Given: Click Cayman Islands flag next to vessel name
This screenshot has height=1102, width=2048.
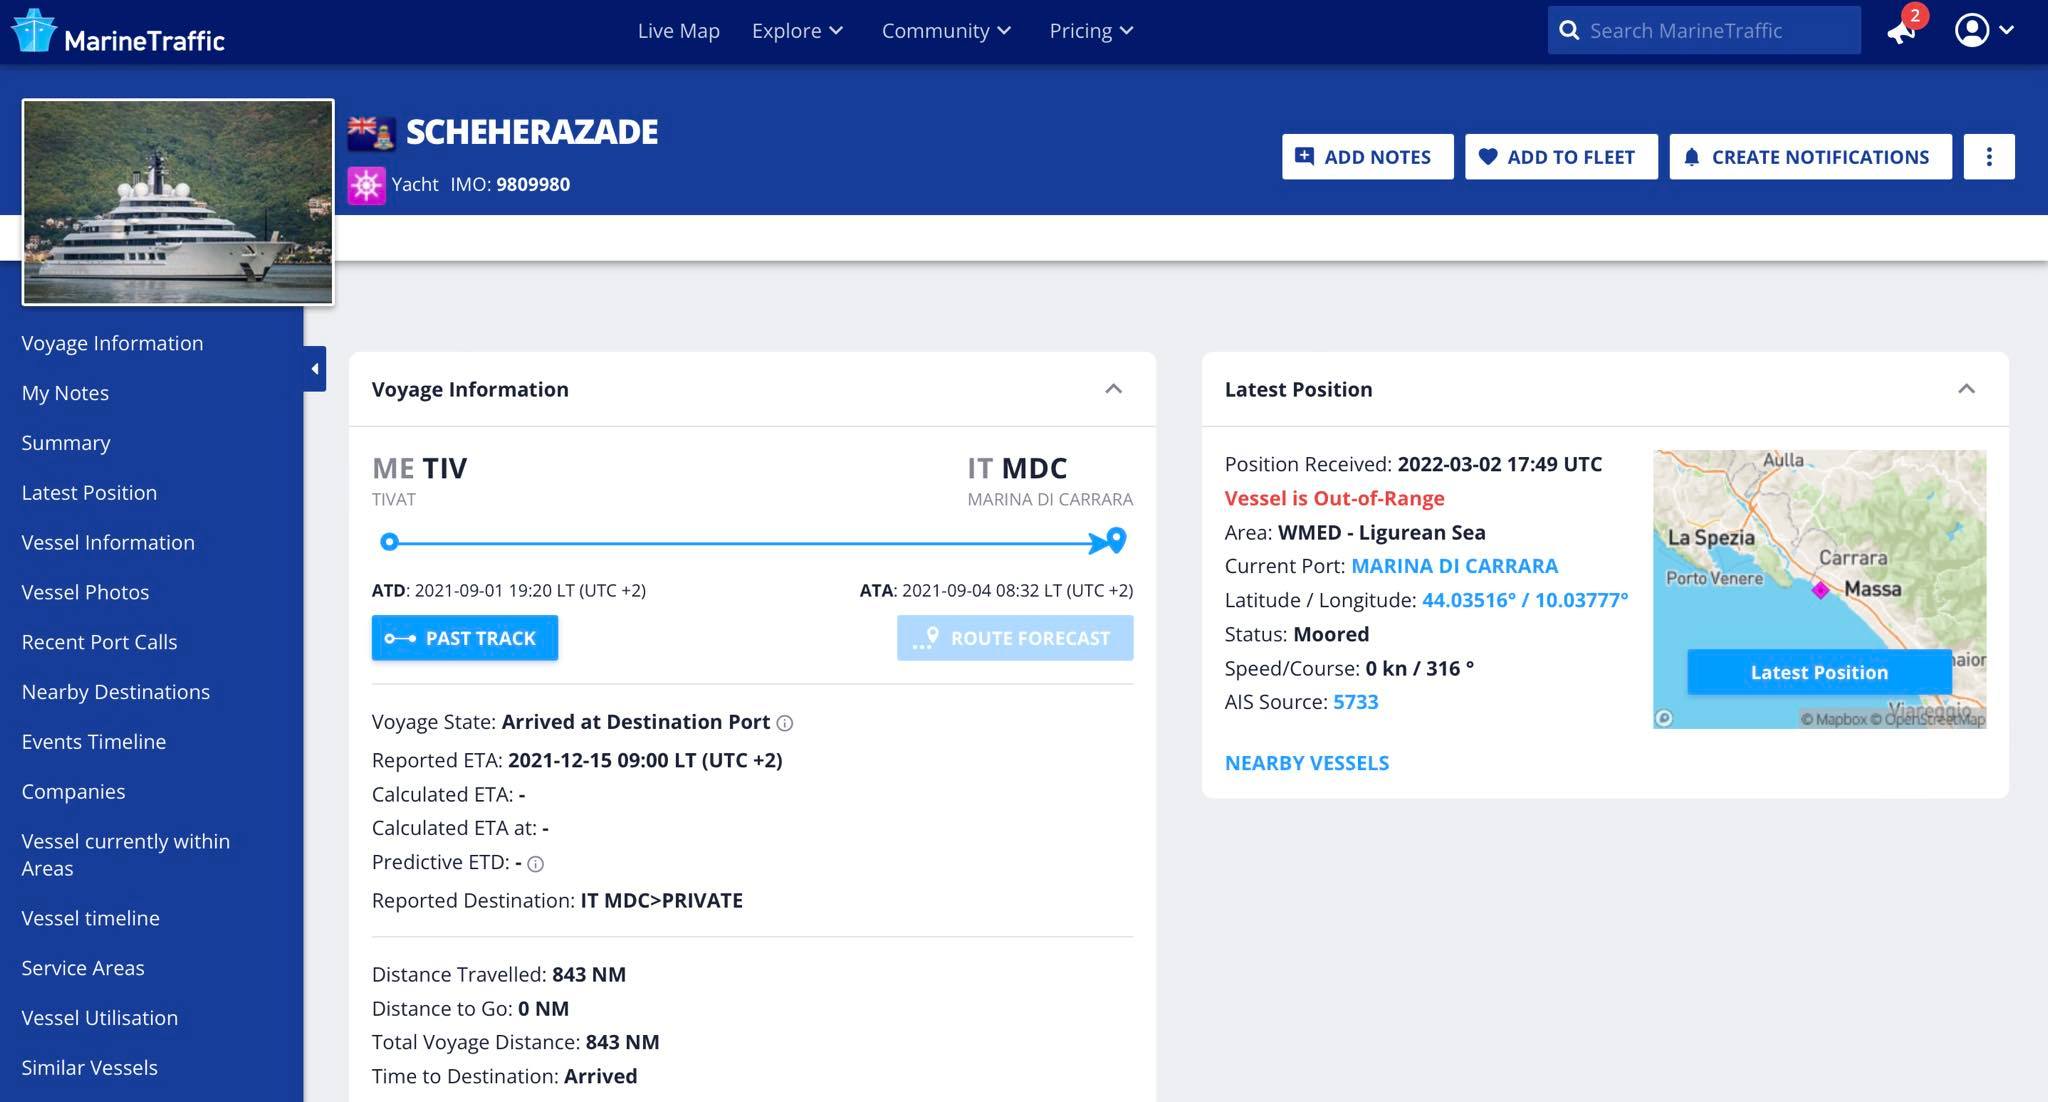Looking at the screenshot, I should coord(371,132).
